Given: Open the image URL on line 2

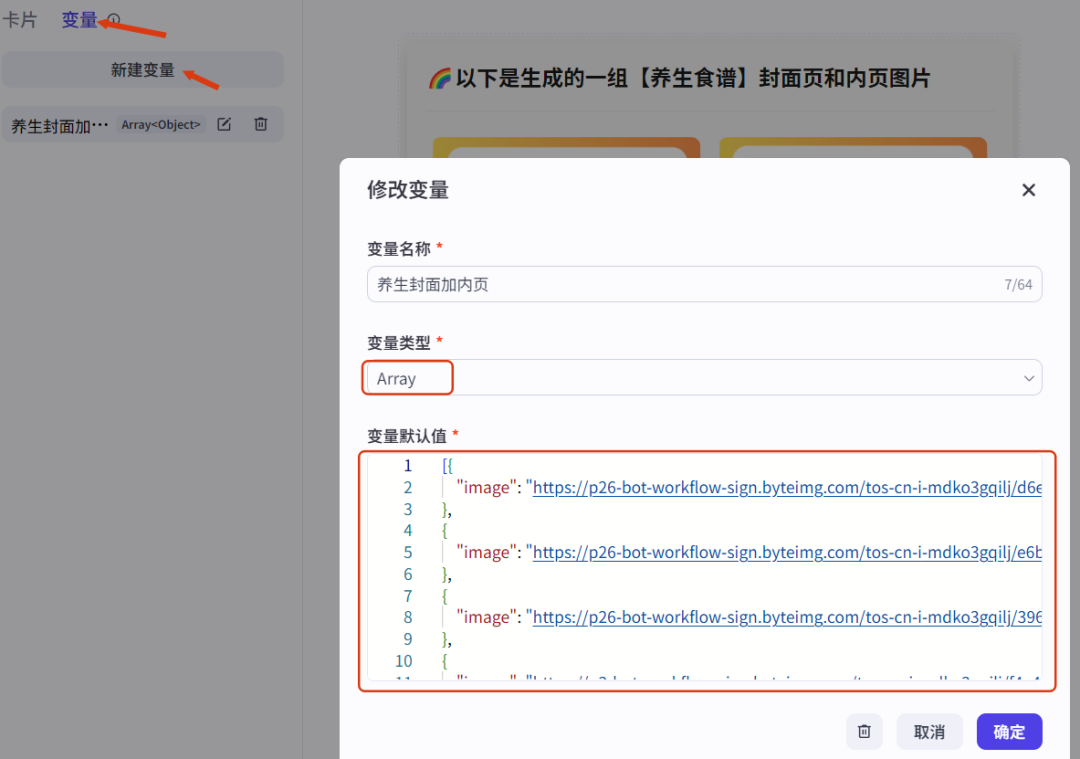Looking at the screenshot, I should click(x=787, y=488).
